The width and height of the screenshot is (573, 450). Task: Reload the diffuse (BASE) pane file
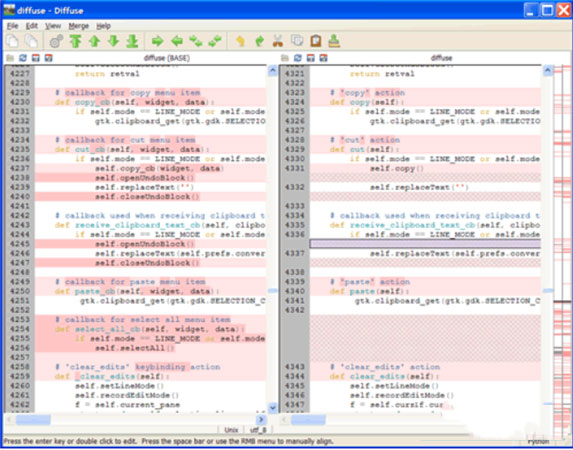point(23,58)
